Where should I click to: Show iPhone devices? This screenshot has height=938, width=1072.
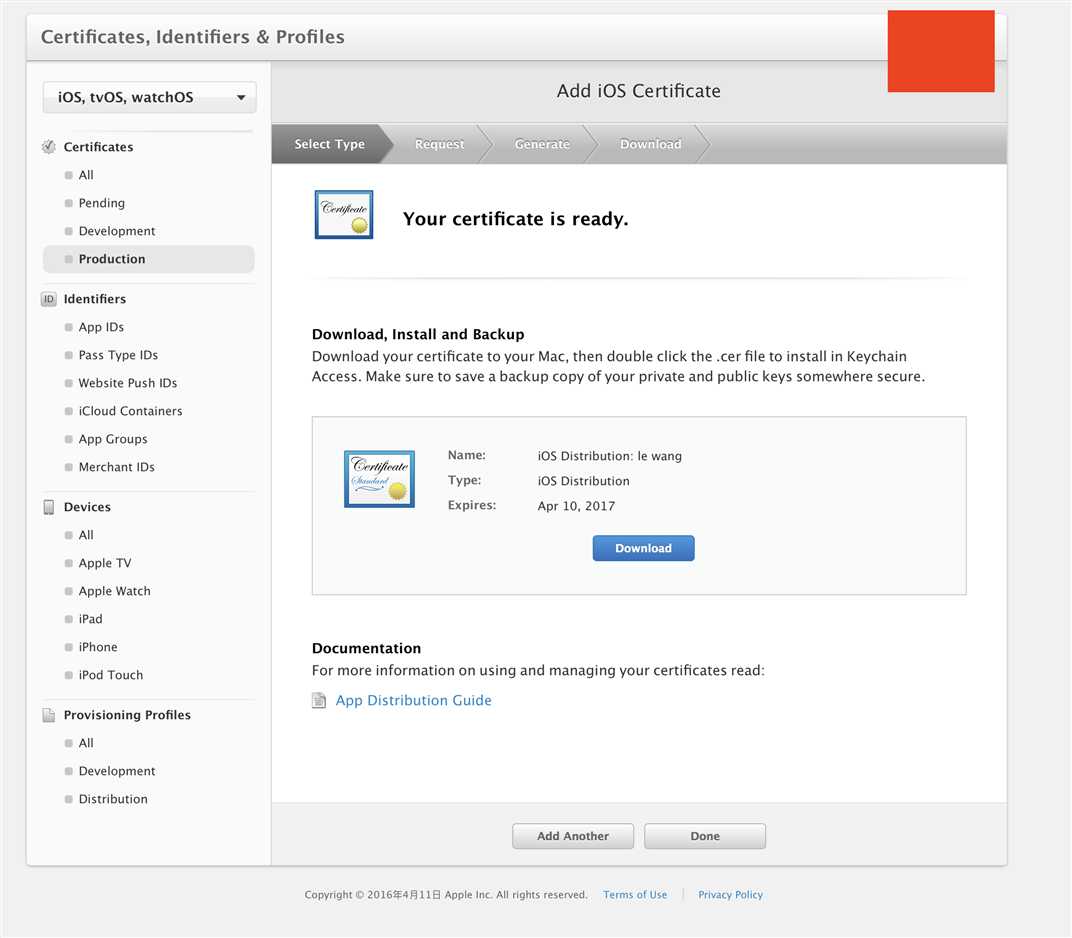98,647
